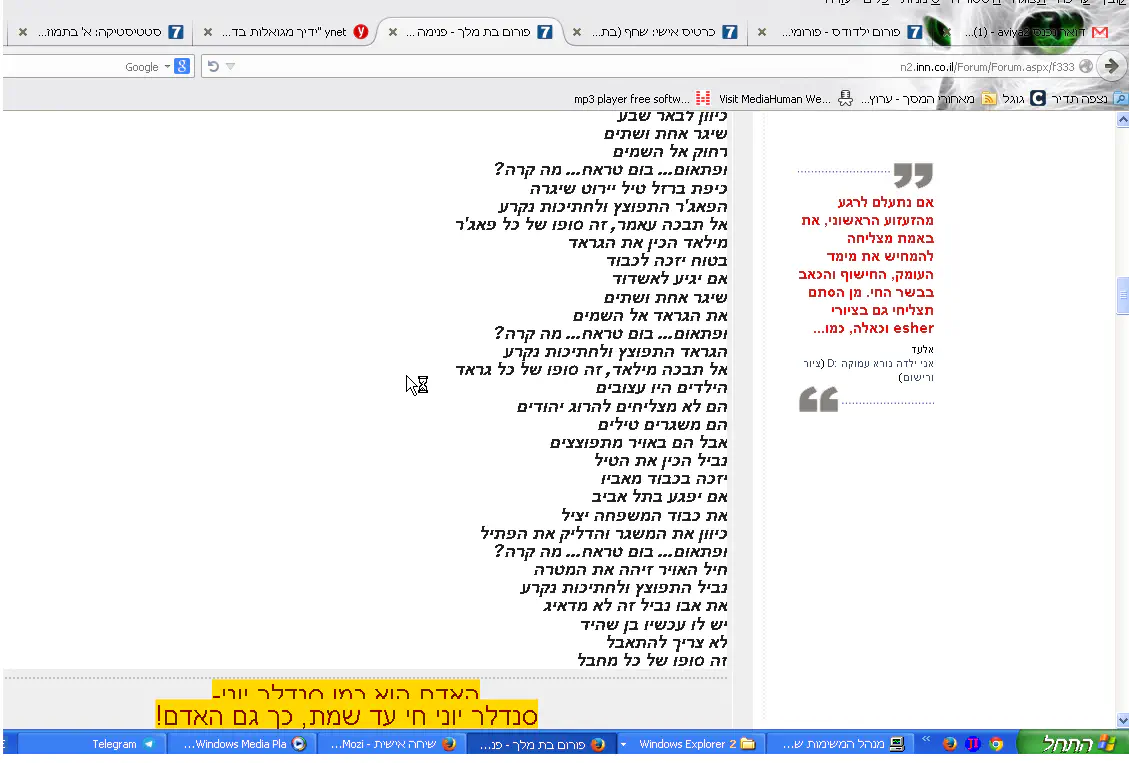
Task: Open the URL history dropdown arrow
Action: coord(230,66)
